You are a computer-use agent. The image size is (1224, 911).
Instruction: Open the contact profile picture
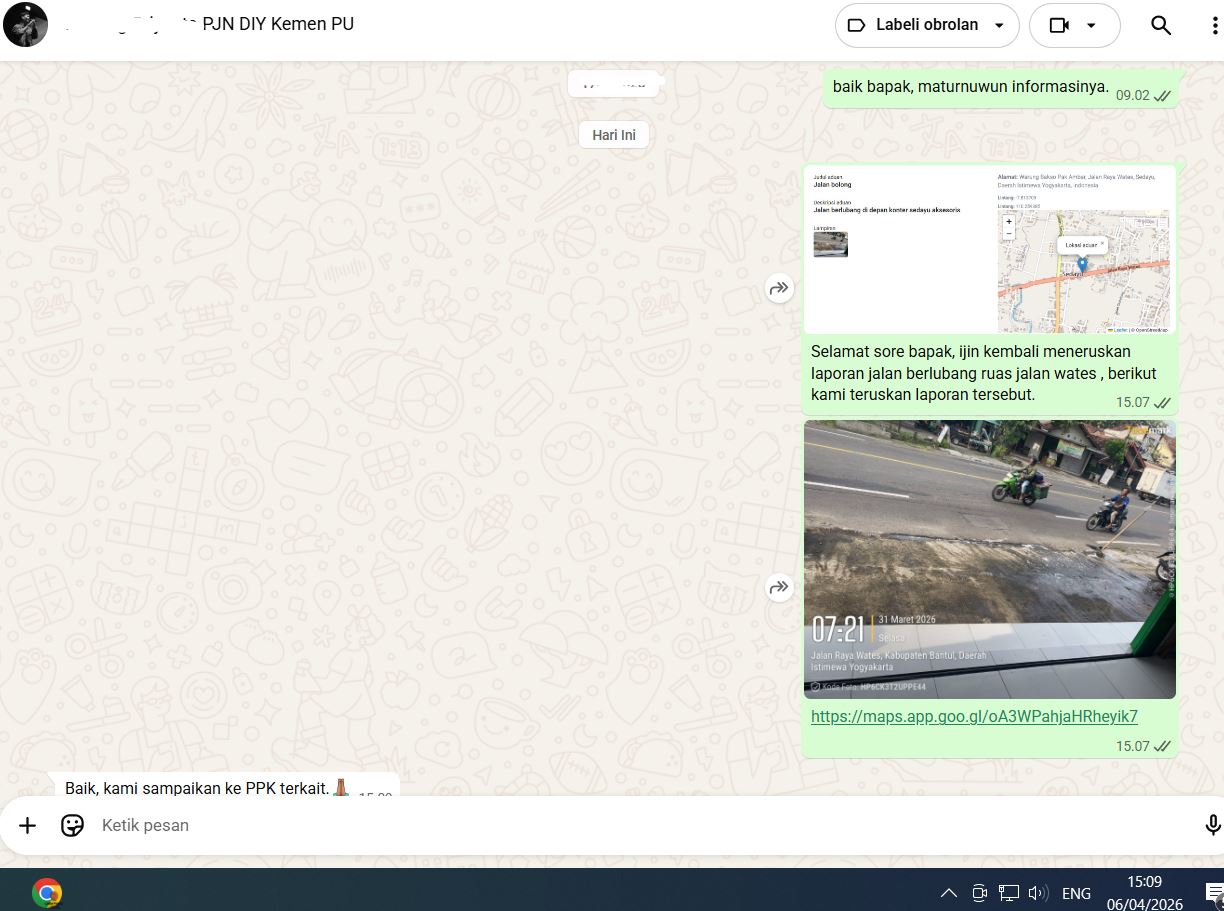[25, 25]
